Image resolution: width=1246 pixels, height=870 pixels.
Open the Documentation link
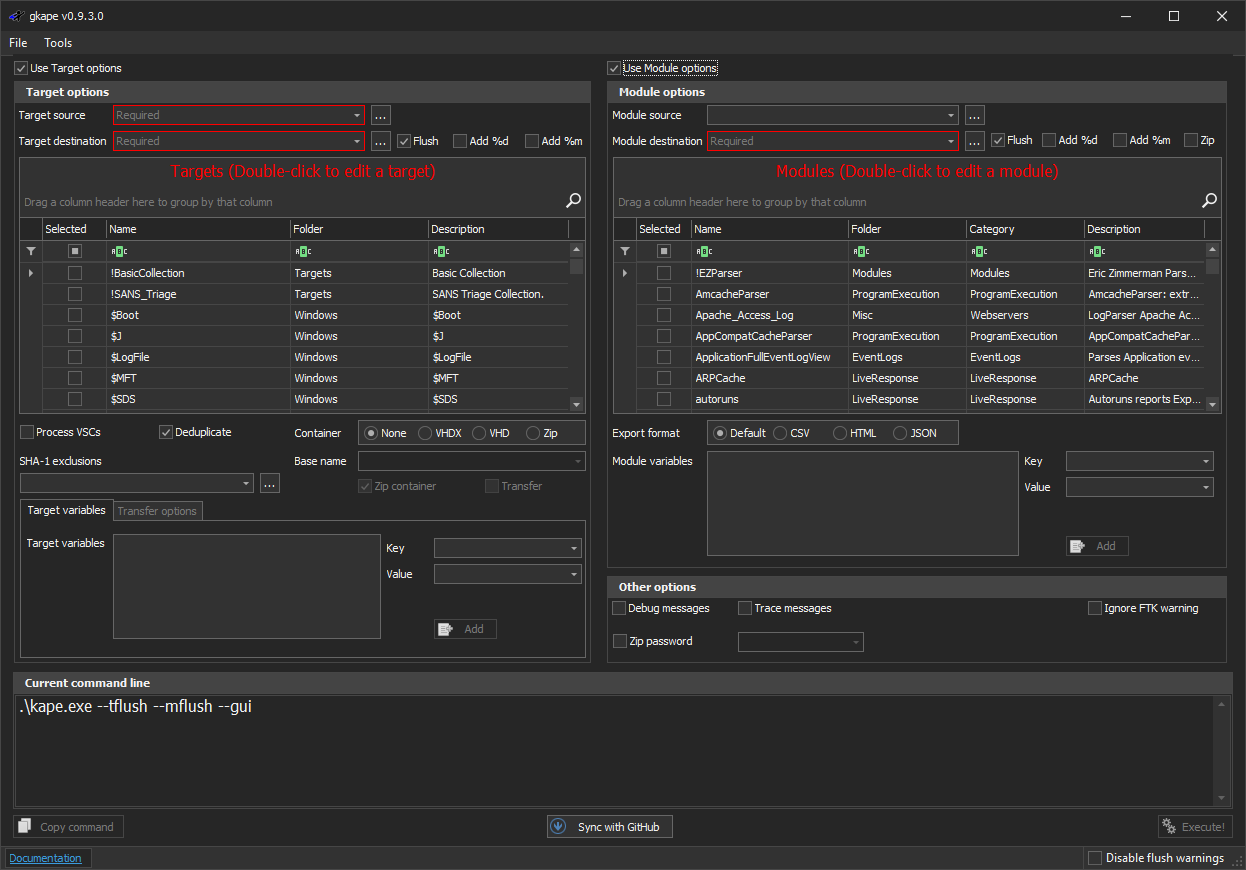point(45,858)
